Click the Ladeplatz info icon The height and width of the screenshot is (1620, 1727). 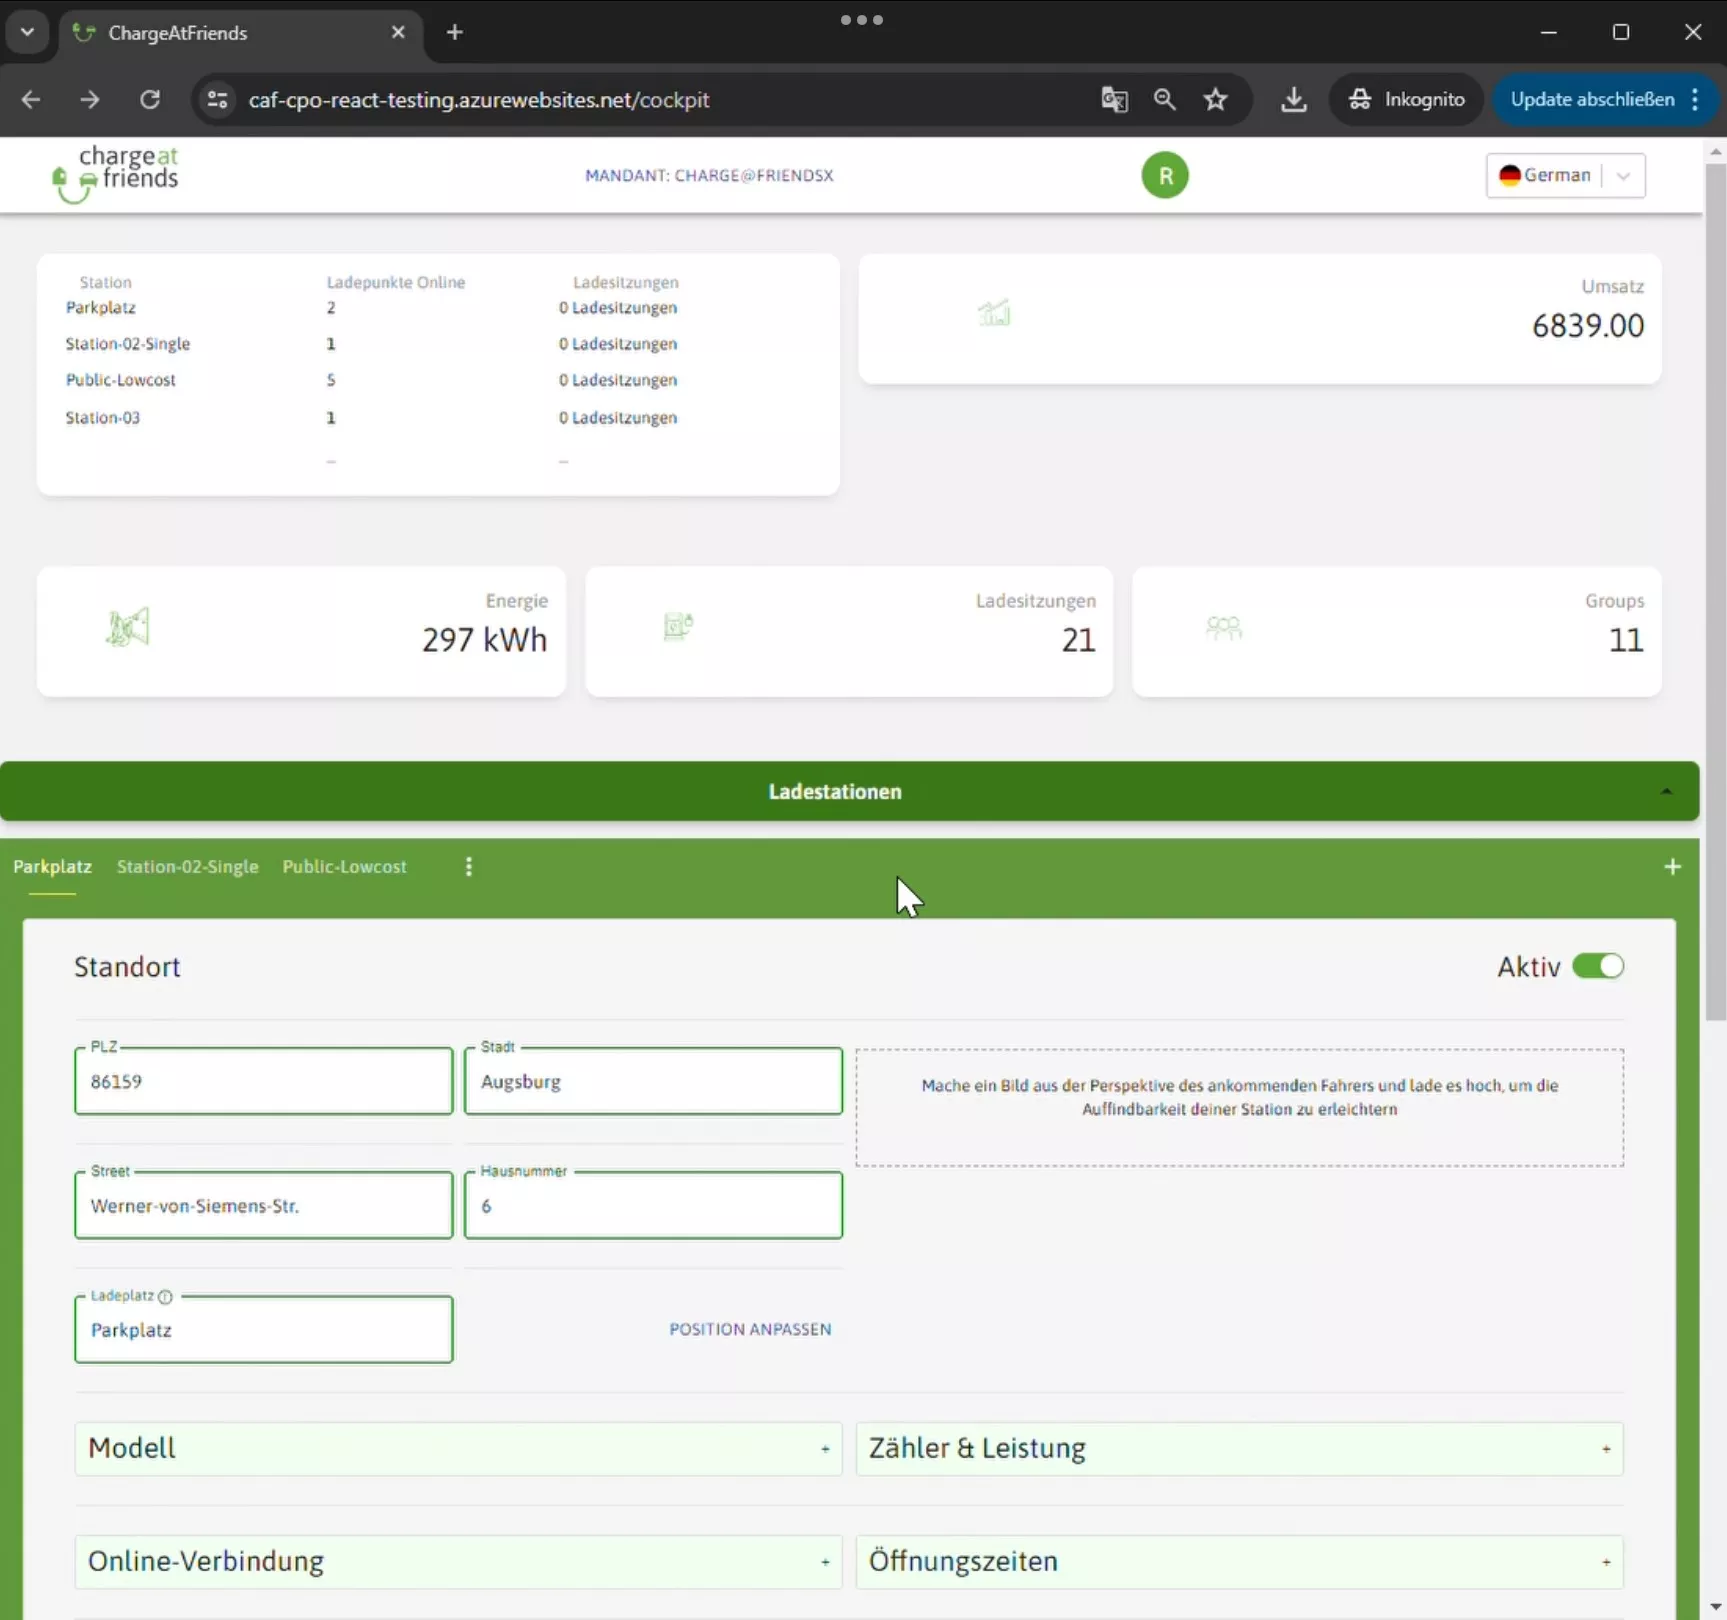pos(166,1297)
